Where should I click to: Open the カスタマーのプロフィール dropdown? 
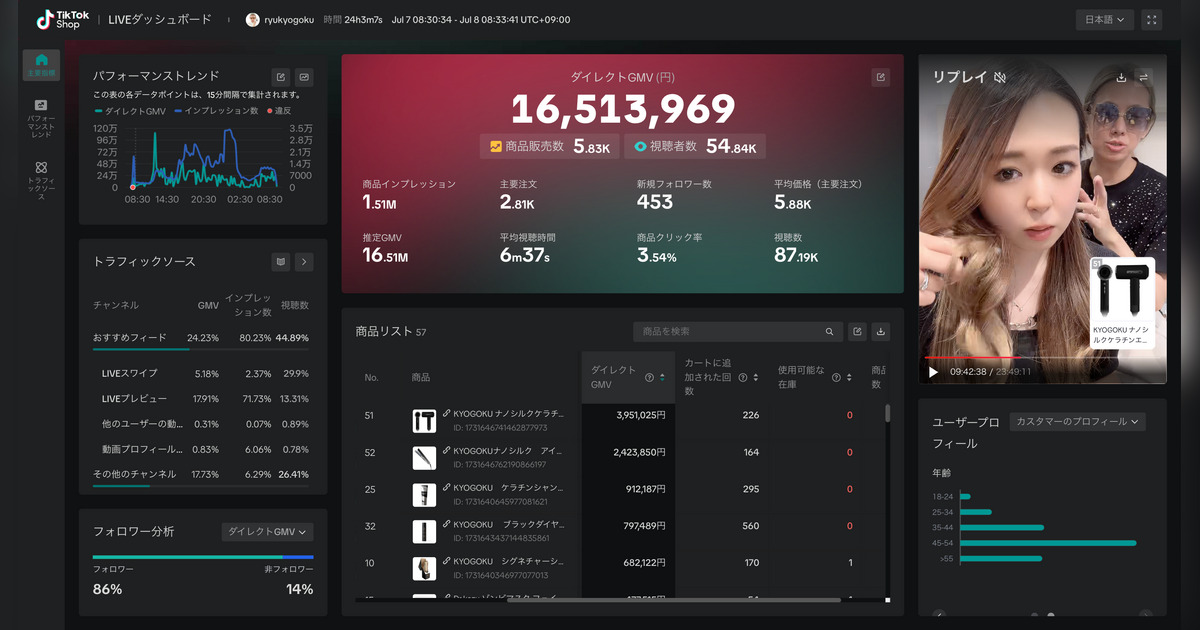pyautogui.click(x=1077, y=422)
